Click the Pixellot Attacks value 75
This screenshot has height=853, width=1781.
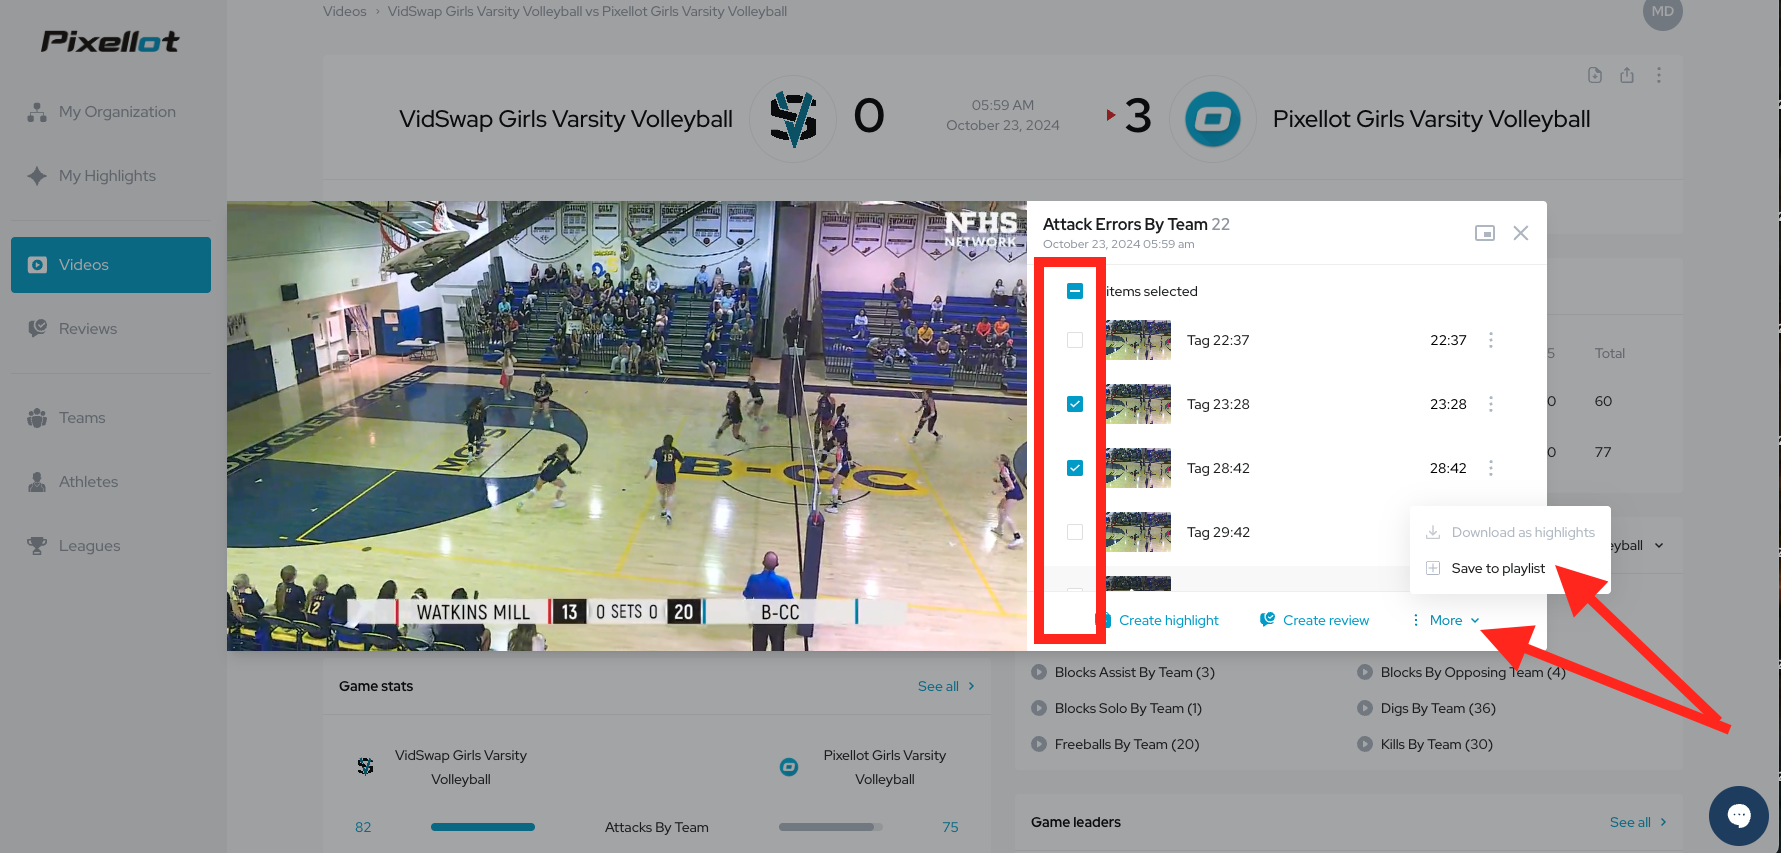[950, 827]
